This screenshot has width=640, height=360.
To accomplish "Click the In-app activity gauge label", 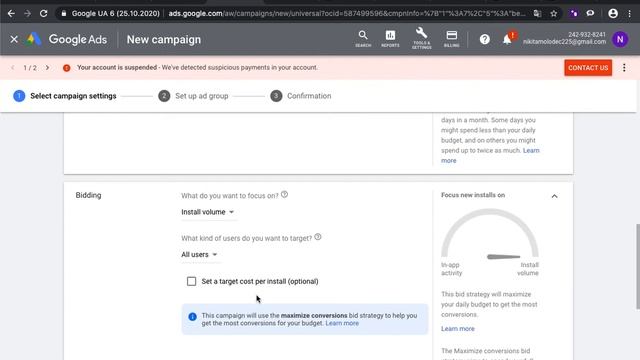I will [x=451, y=269].
